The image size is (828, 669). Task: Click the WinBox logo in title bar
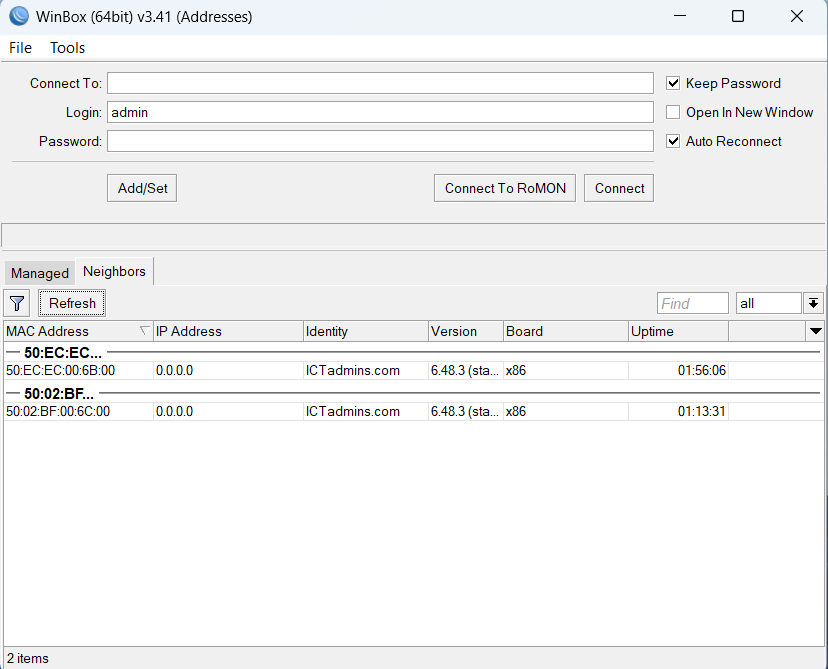click(18, 16)
